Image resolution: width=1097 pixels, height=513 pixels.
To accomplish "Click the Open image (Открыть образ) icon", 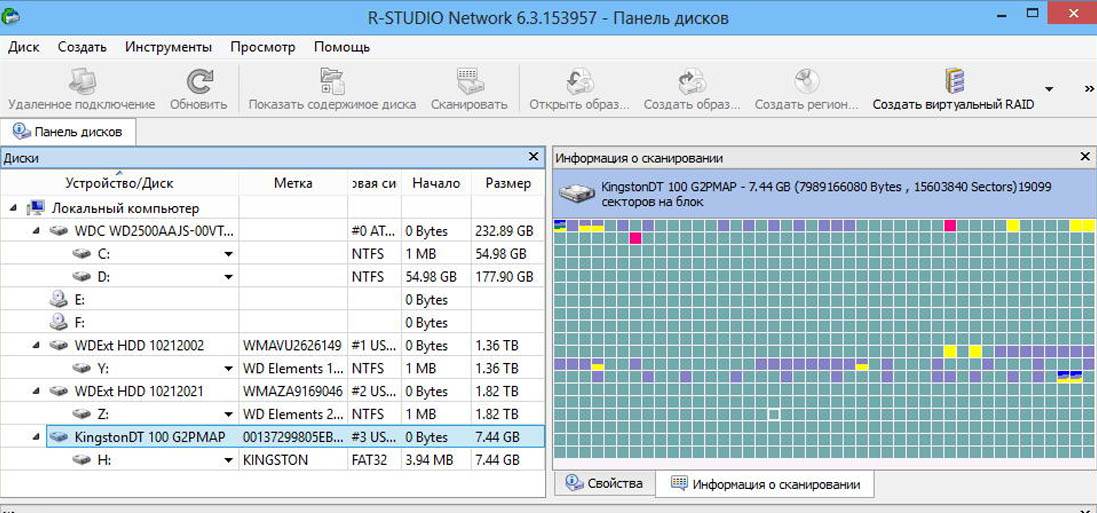I will [x=578, y=82].
